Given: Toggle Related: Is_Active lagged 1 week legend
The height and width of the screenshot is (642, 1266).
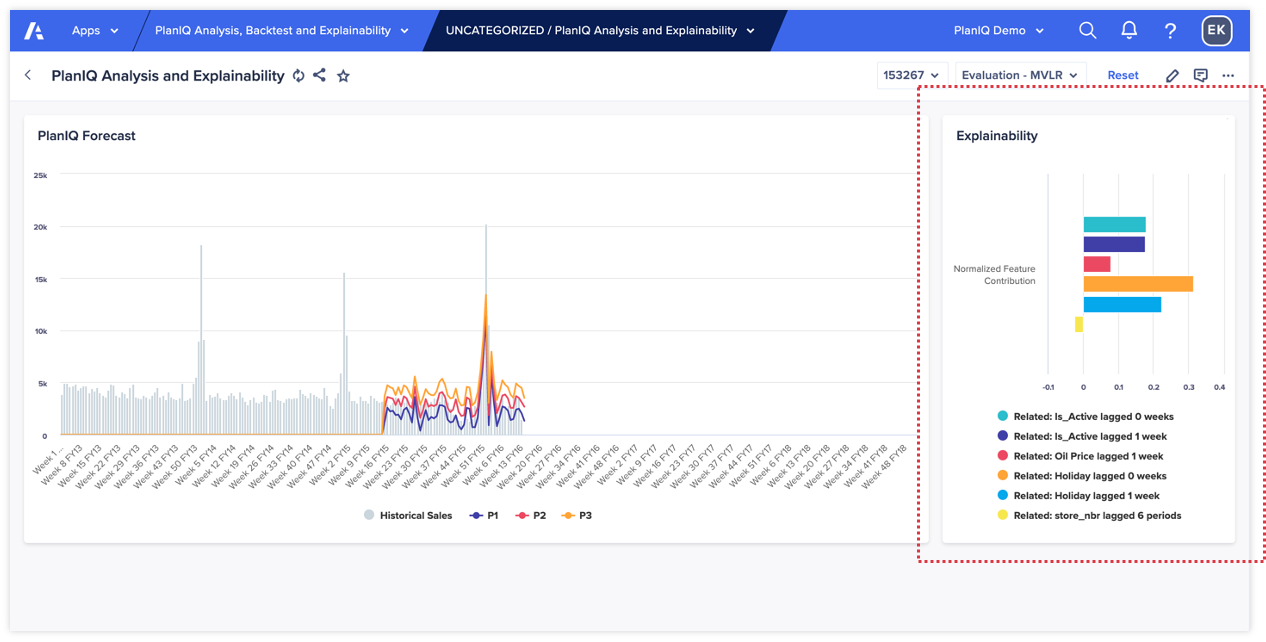Looking at the screenshot, I should (1082, 436).
